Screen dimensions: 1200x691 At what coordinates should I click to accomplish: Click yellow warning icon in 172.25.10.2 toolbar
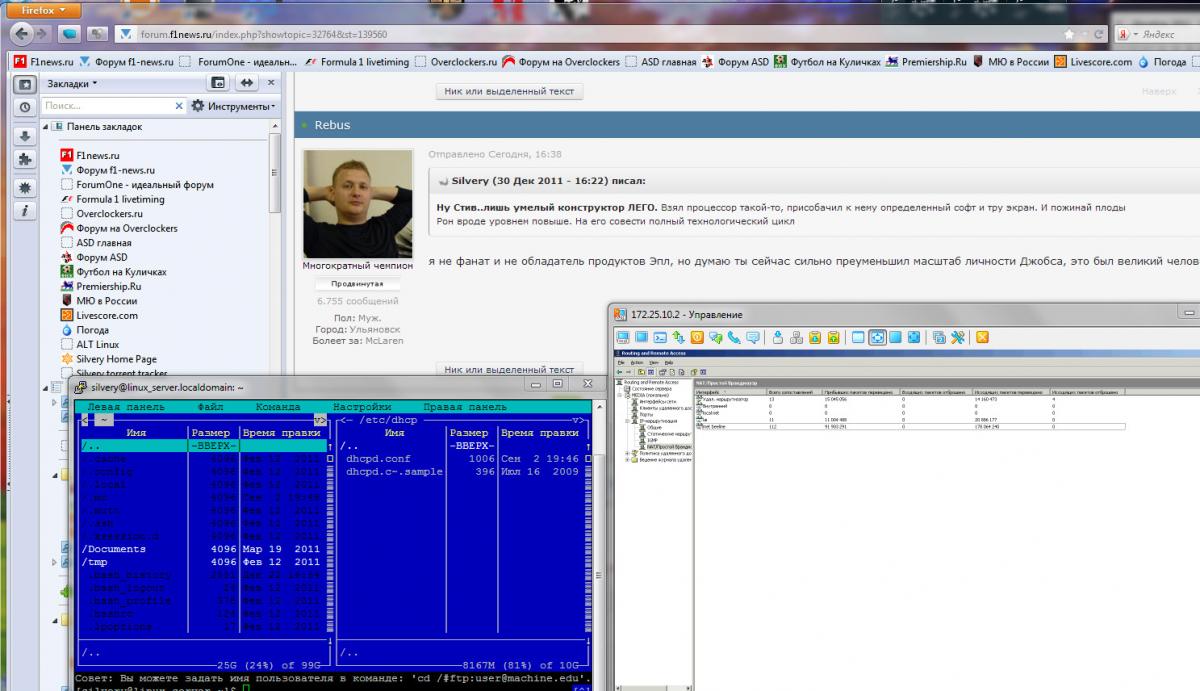(697, 337)
